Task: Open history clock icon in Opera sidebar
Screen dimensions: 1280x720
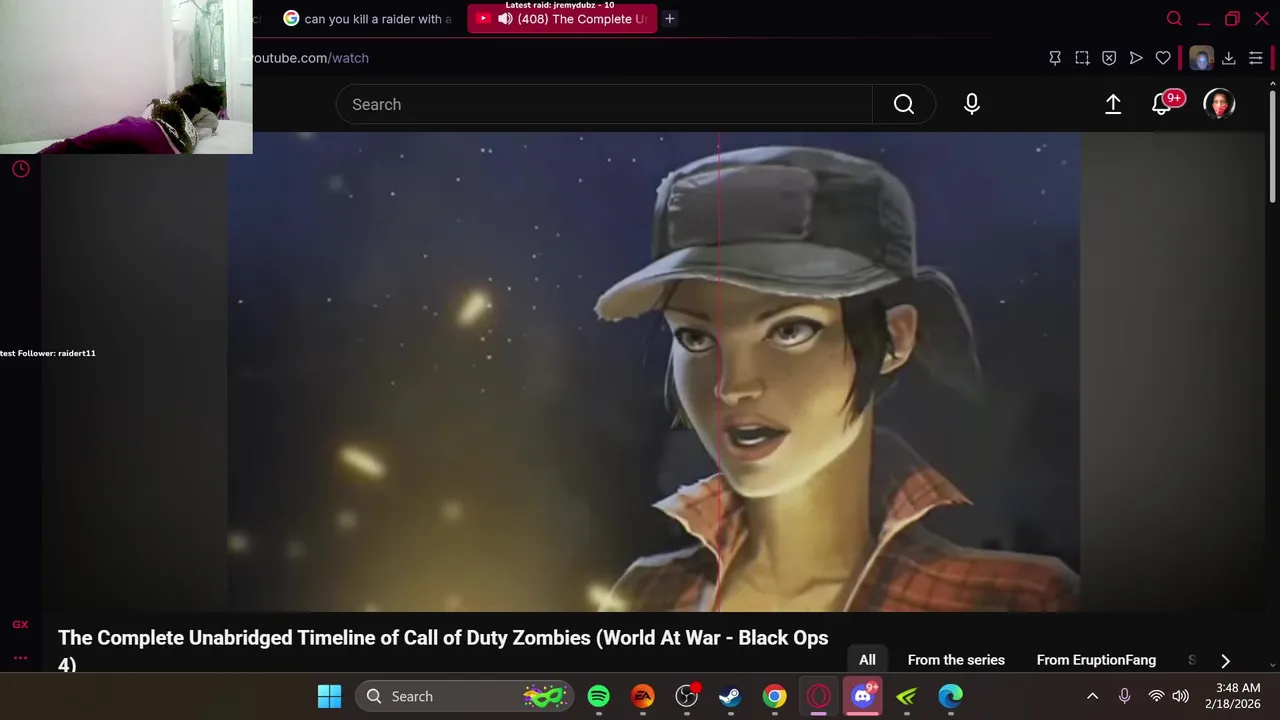Action: coord(20,169)
